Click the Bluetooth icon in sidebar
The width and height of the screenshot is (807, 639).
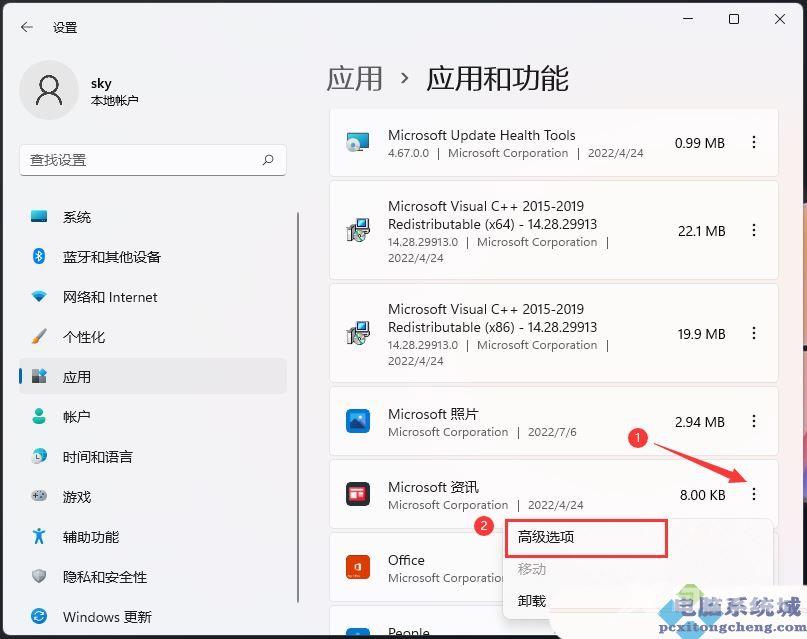39,256
